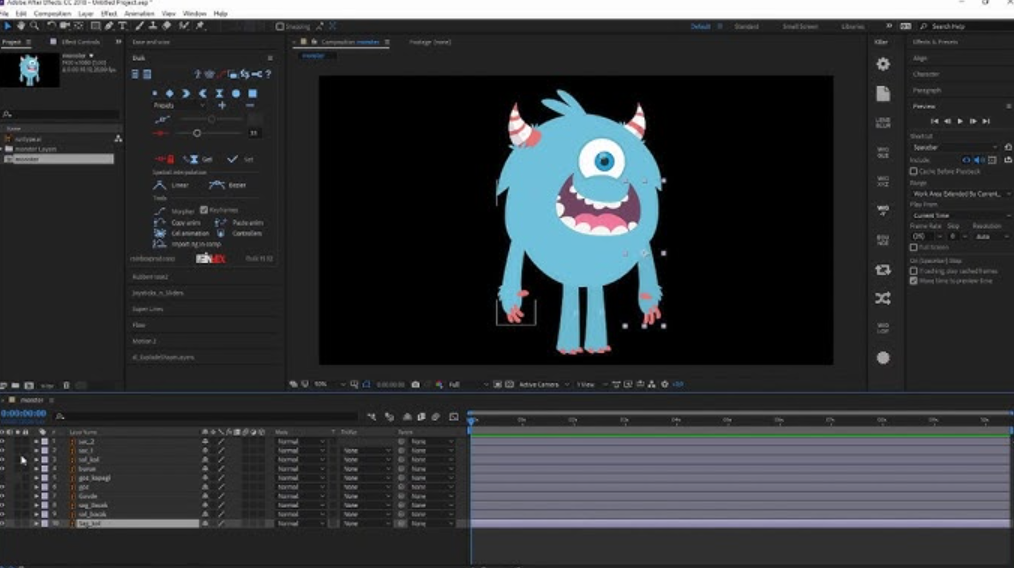Select the Clone Stamp tool

point(153,26)
